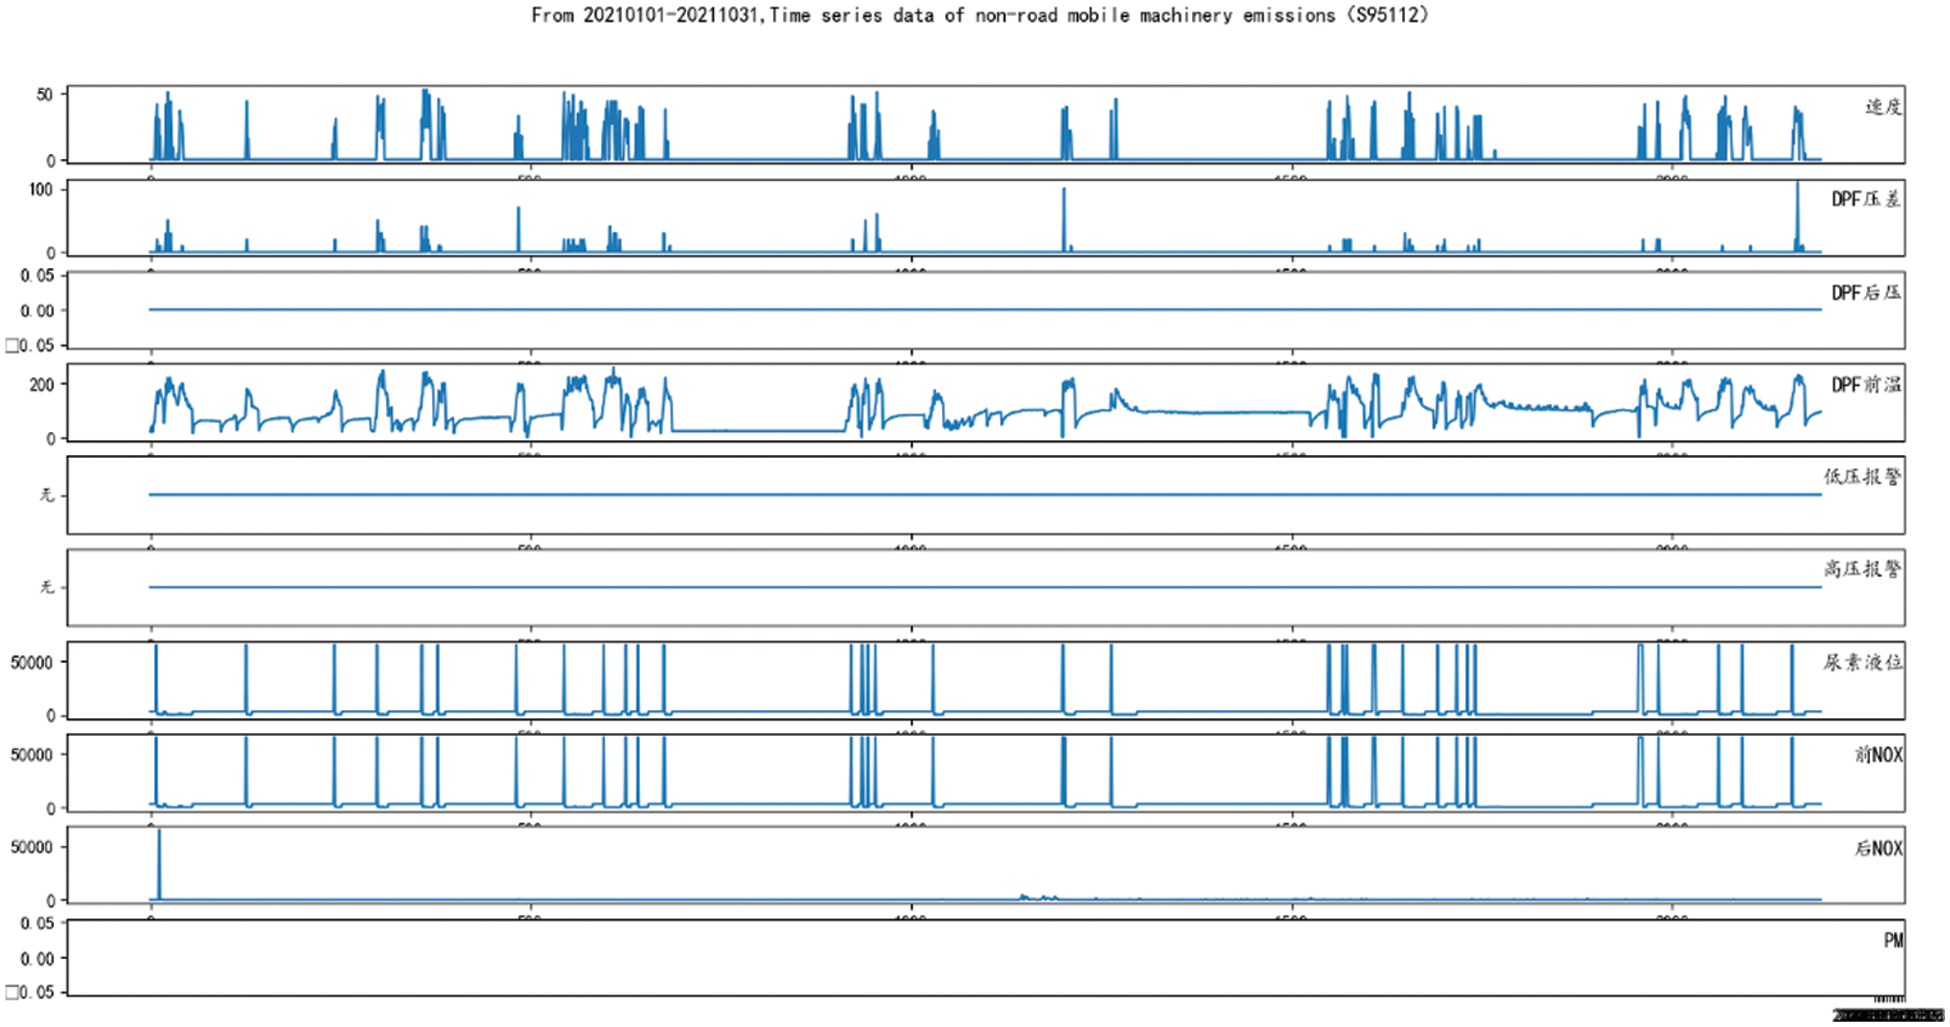This screenshot has width=1950, height=1027.
Task: Click the 100 tick on DPF压差 y-axis
Action: pyautogui.click(x=41, y=189)
